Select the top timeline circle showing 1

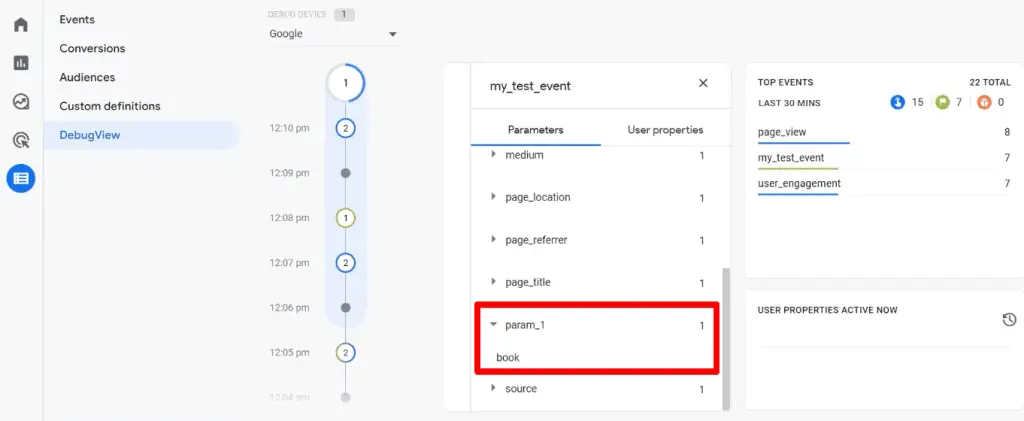[345, 84]
